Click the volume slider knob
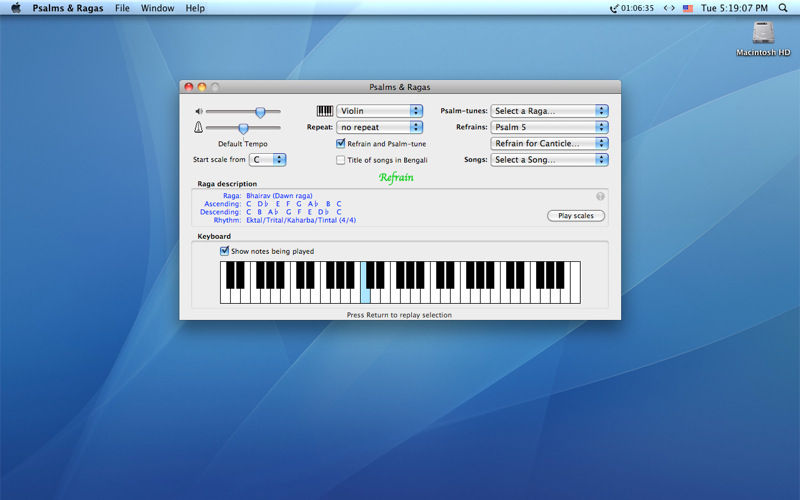Screen dimensions: 800x500 click(260, 112)
